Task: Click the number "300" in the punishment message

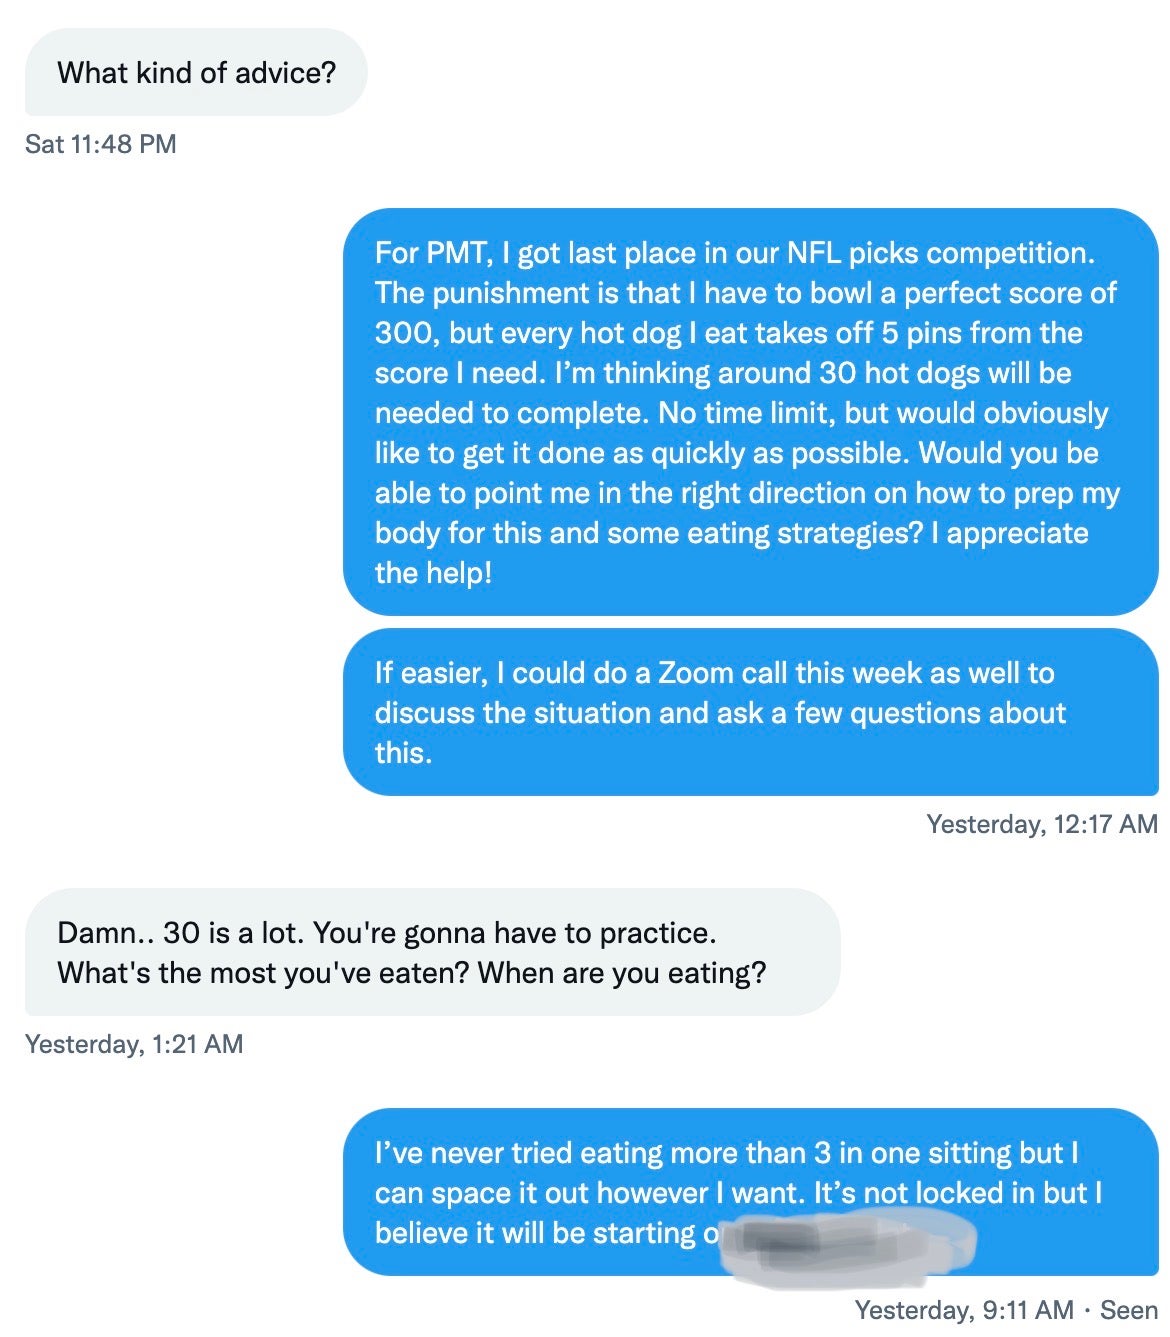Action: (404, 333)
